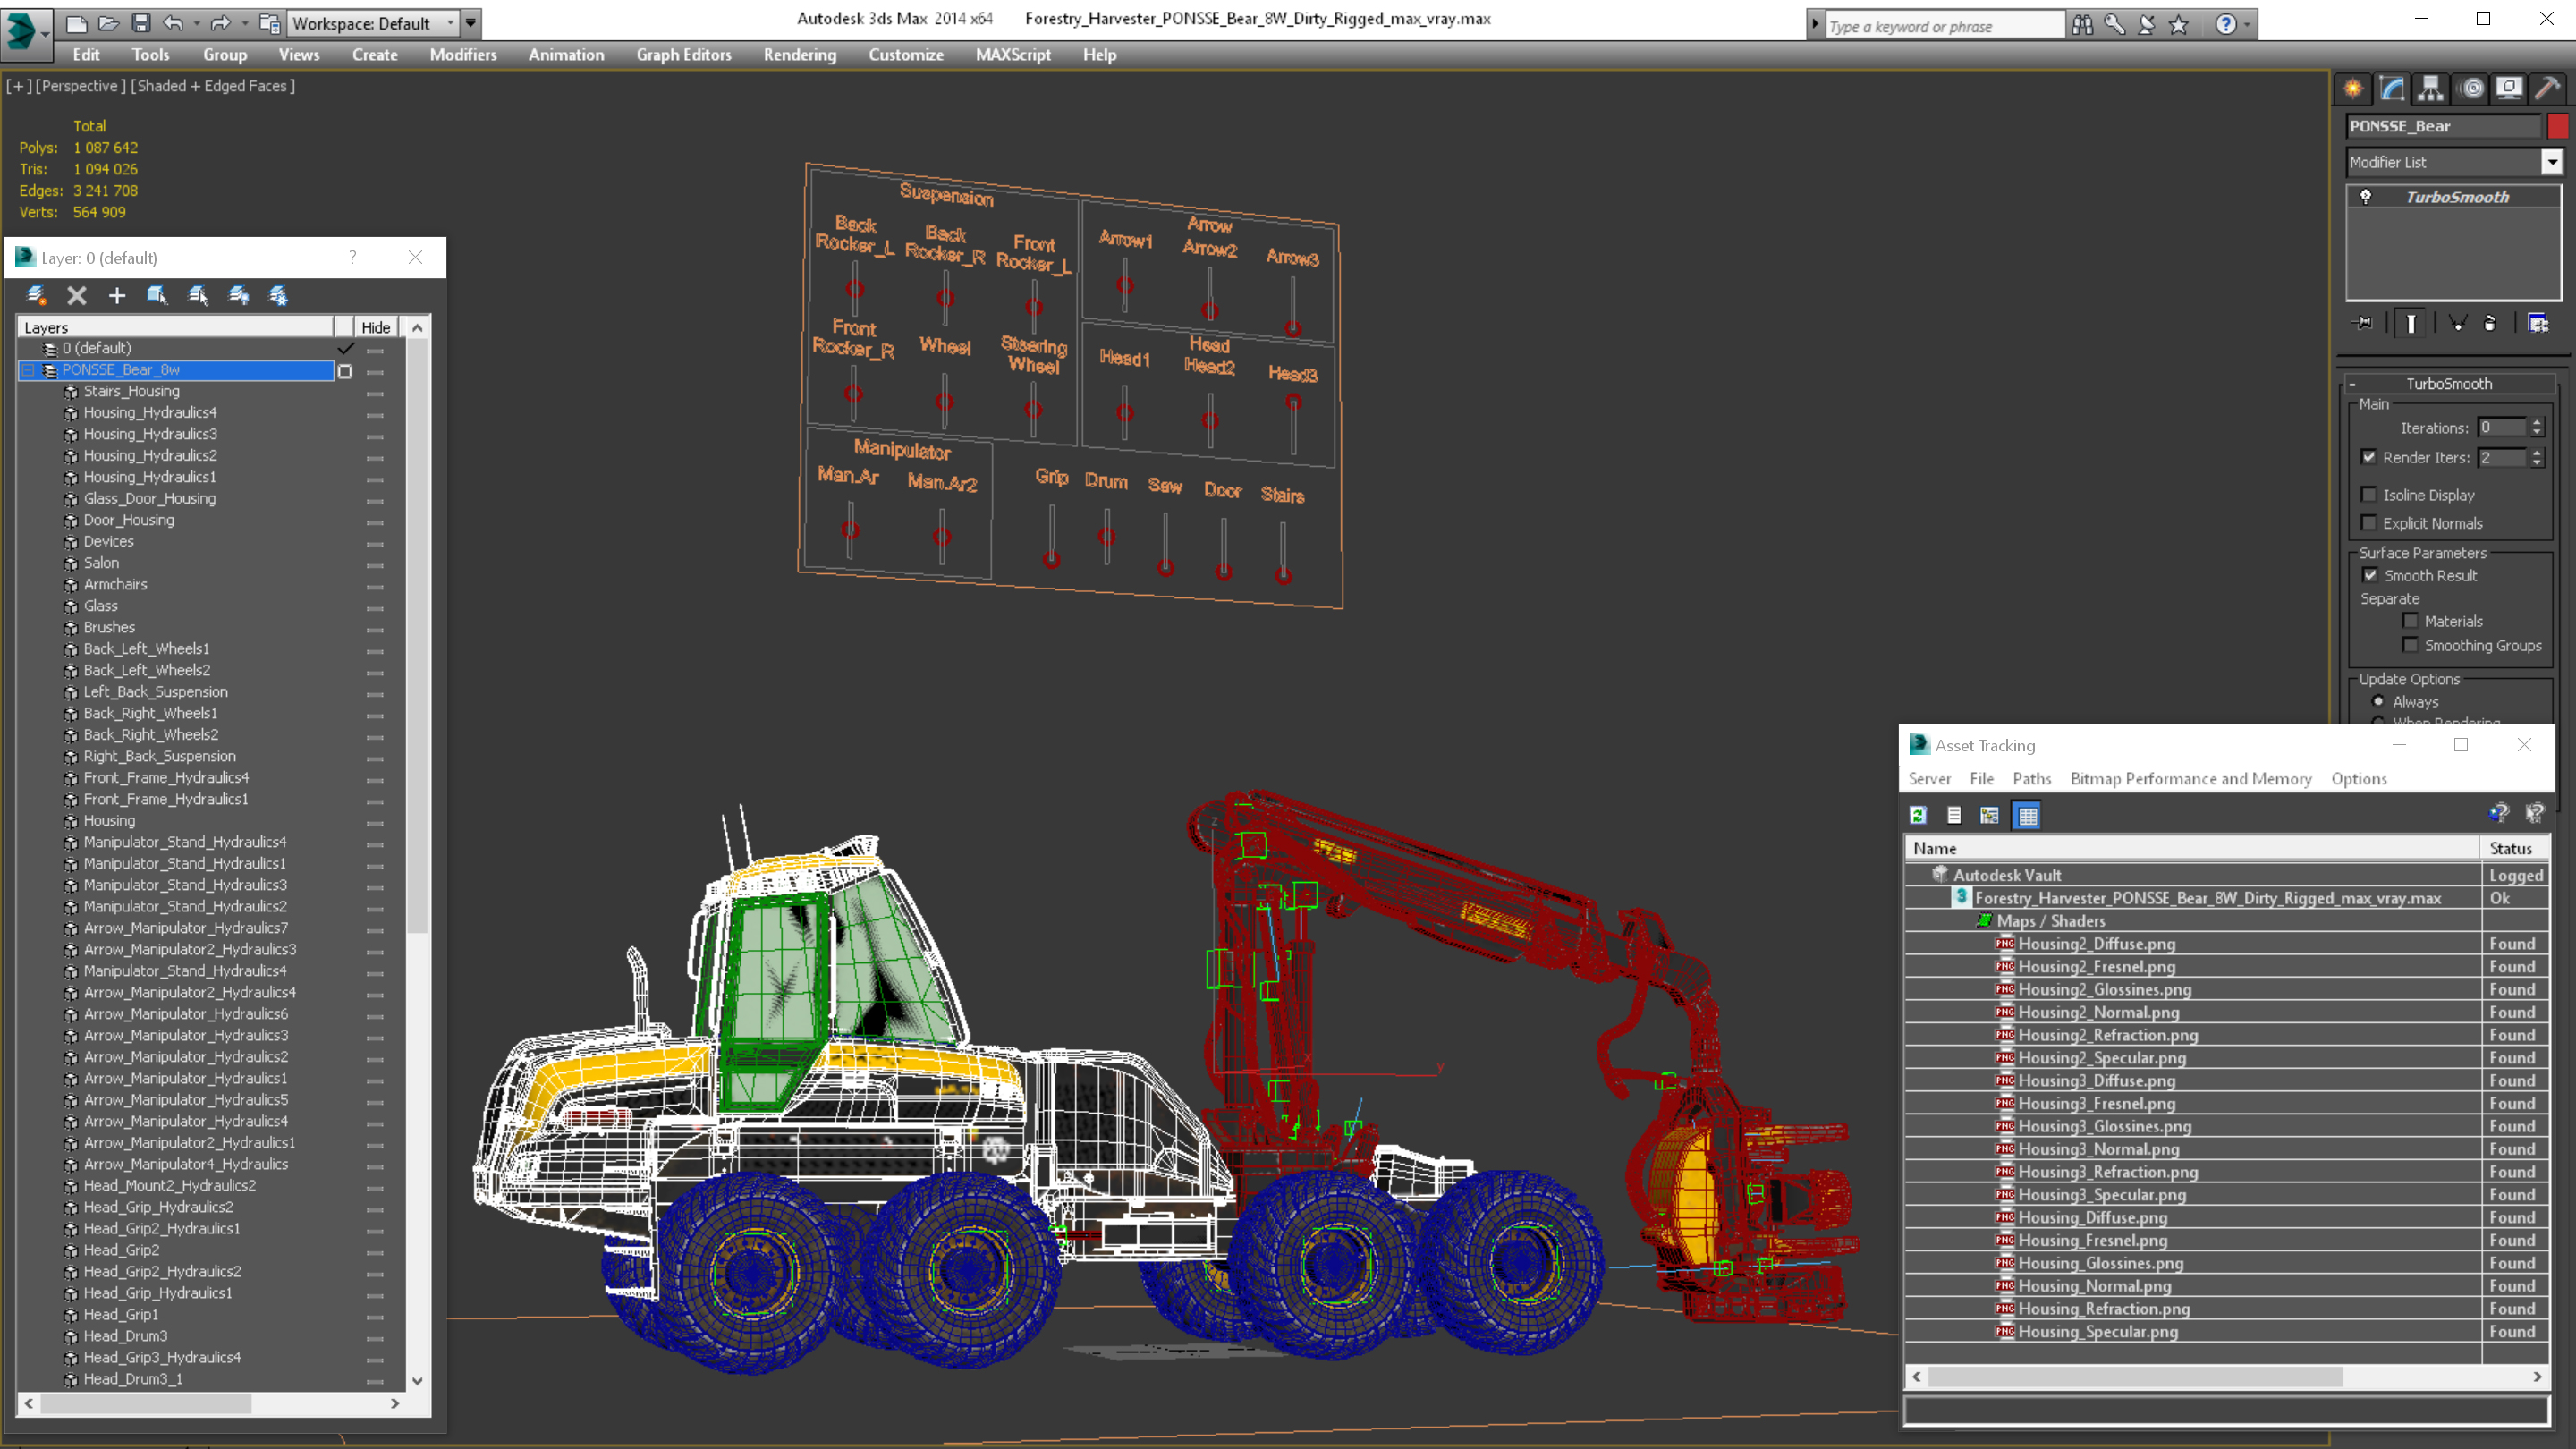Open Configure Modifier Sets icon
This screenshot has height=1449, width=2576.
(2538, 323)
